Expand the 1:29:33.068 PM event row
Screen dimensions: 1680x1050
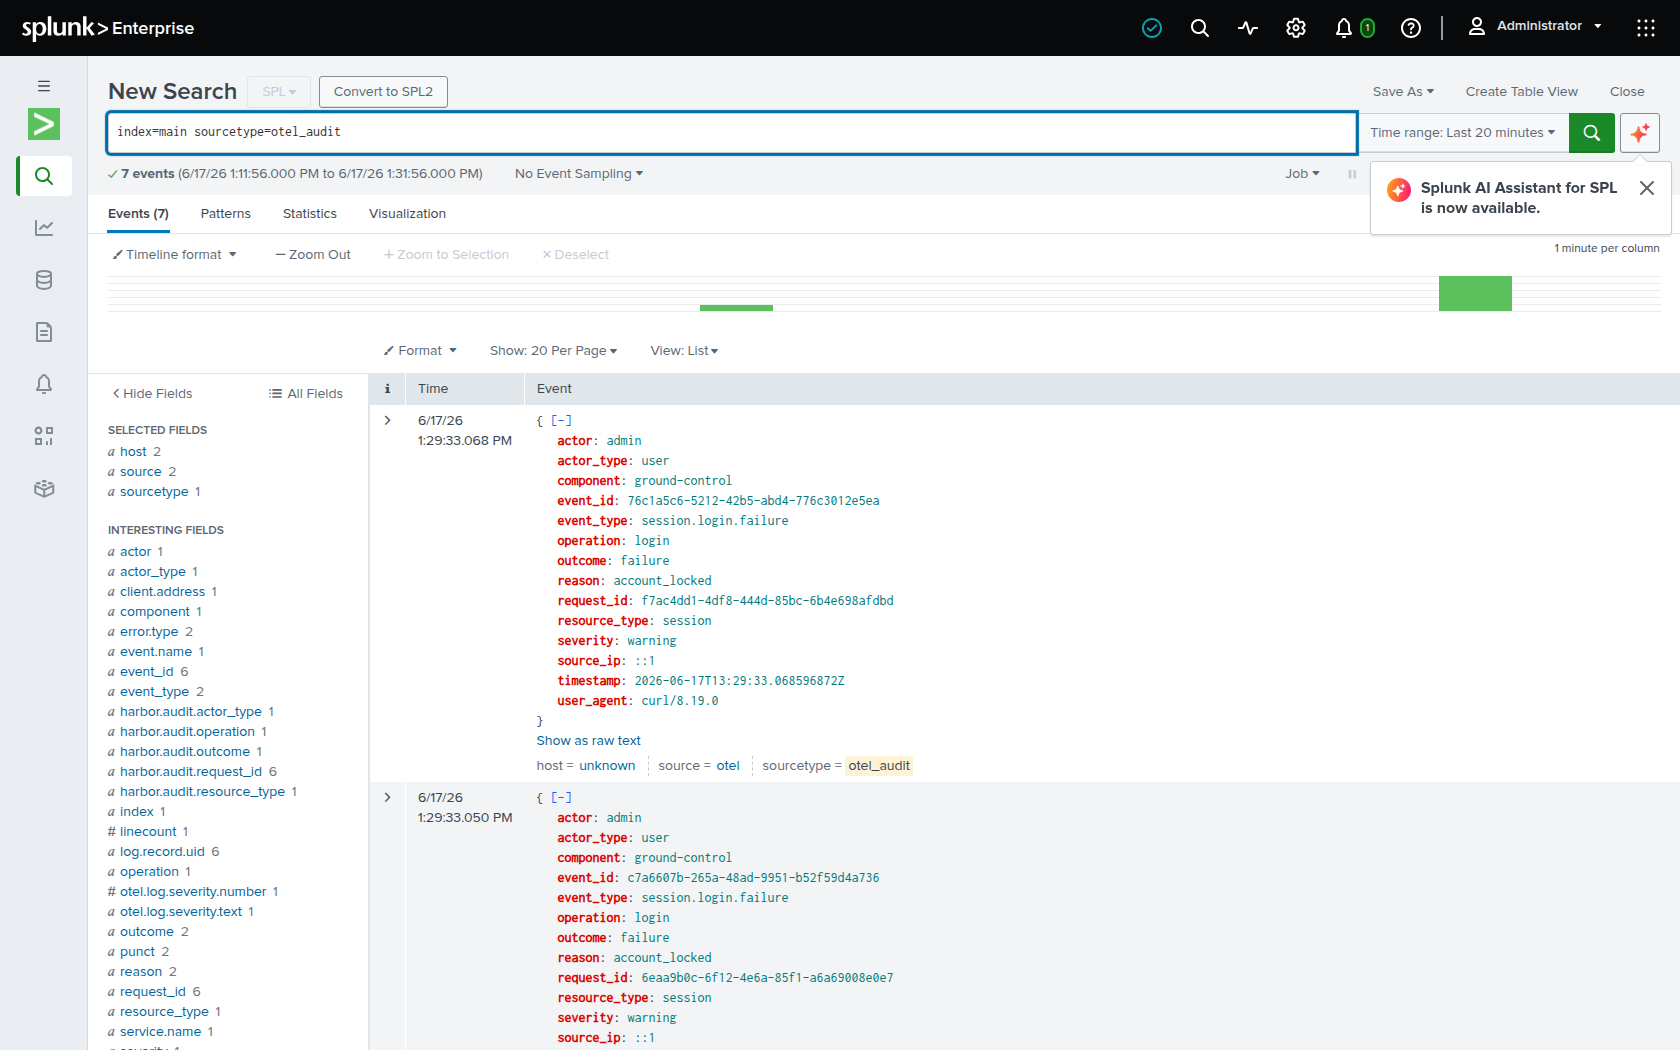(x=387, y=421)
